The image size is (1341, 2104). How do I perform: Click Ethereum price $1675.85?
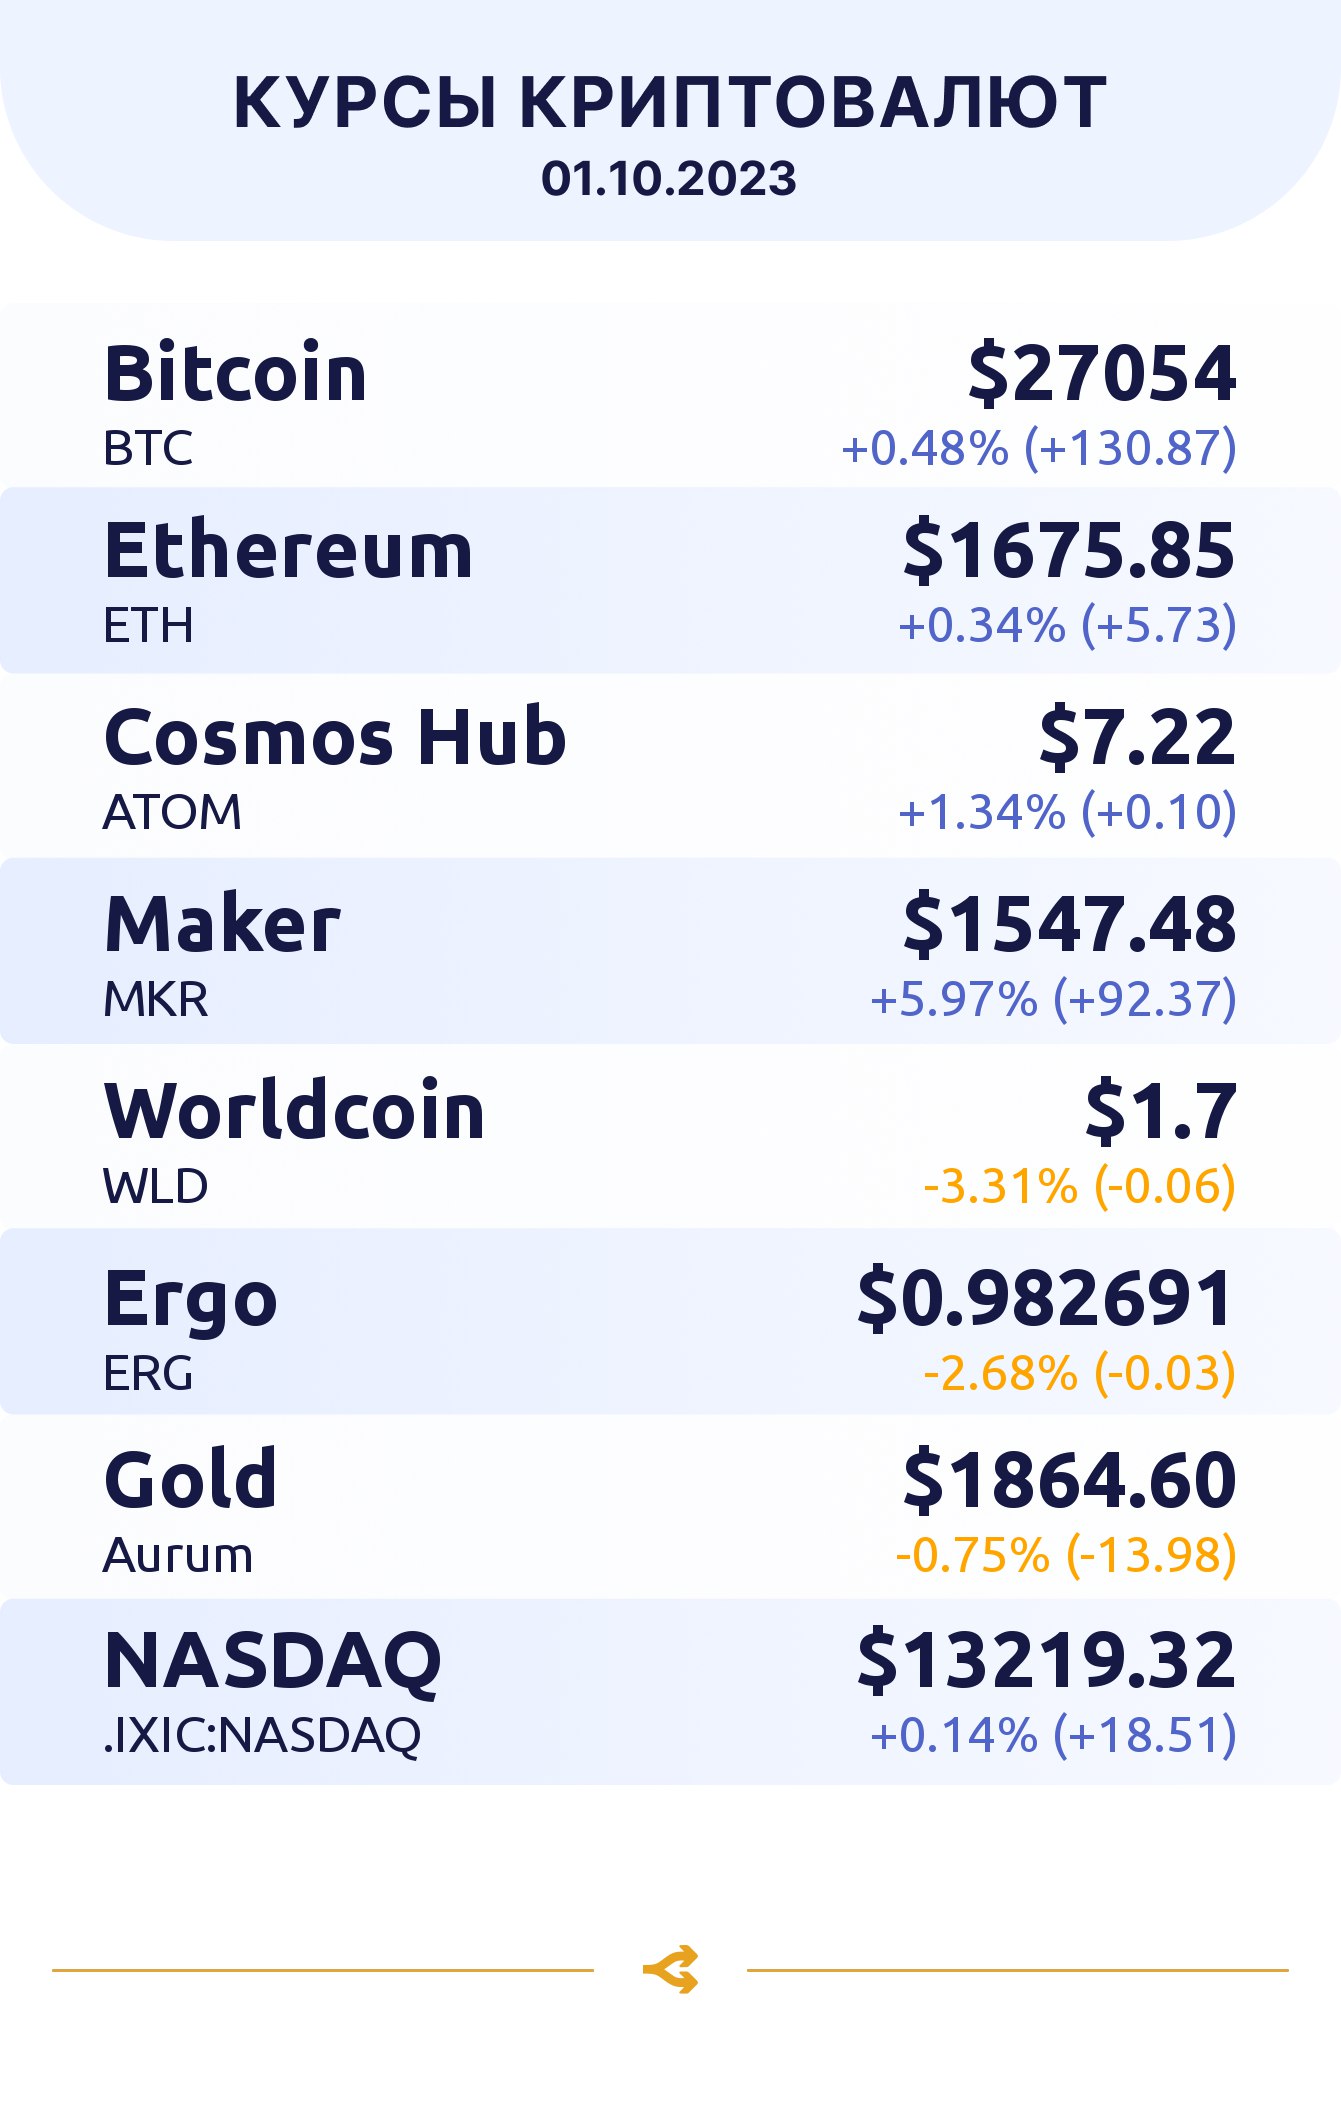(x=1069, y=551)
